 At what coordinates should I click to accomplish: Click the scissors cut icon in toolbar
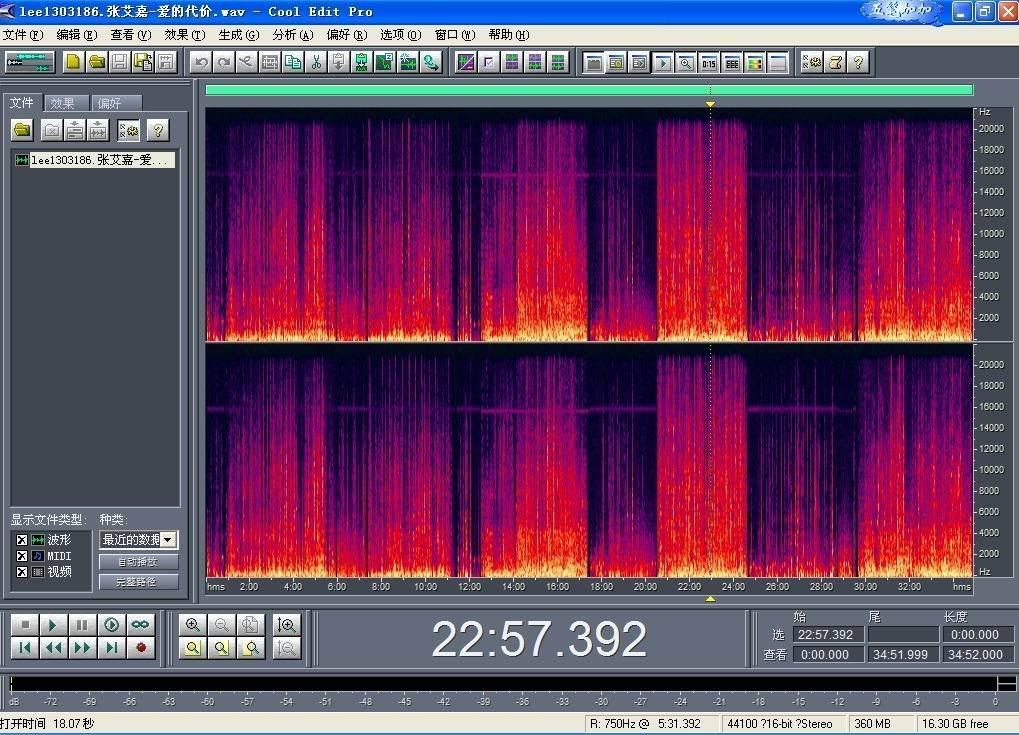pos(316,62)
